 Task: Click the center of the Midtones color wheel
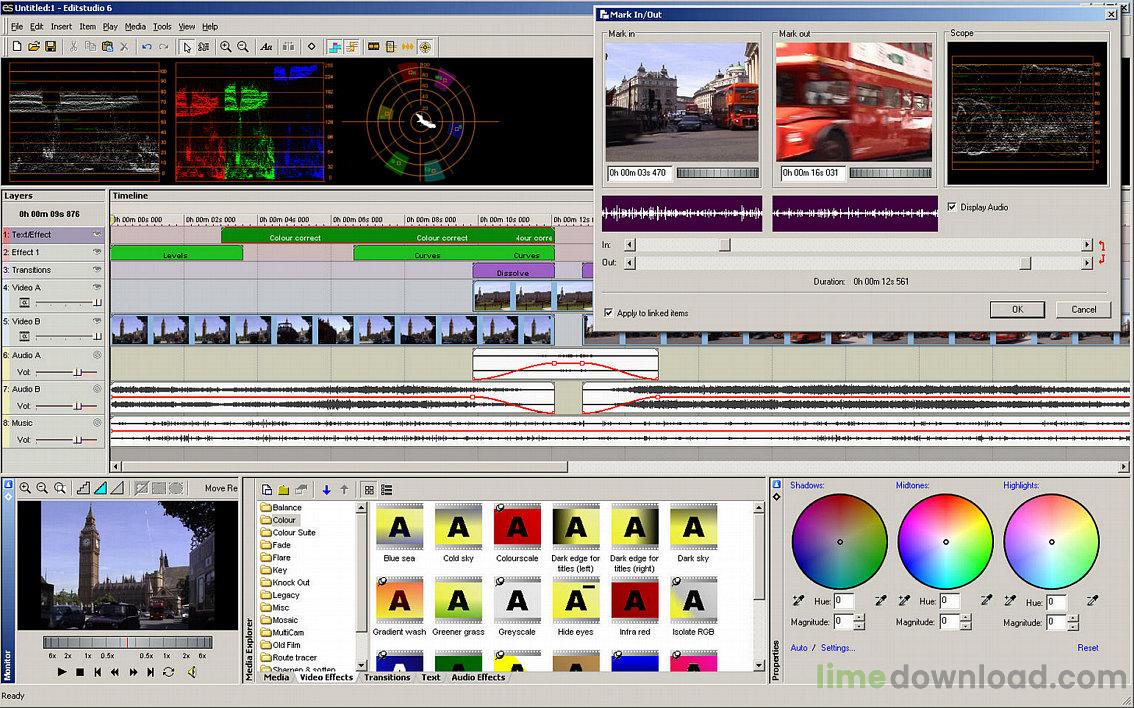[944, 544]
